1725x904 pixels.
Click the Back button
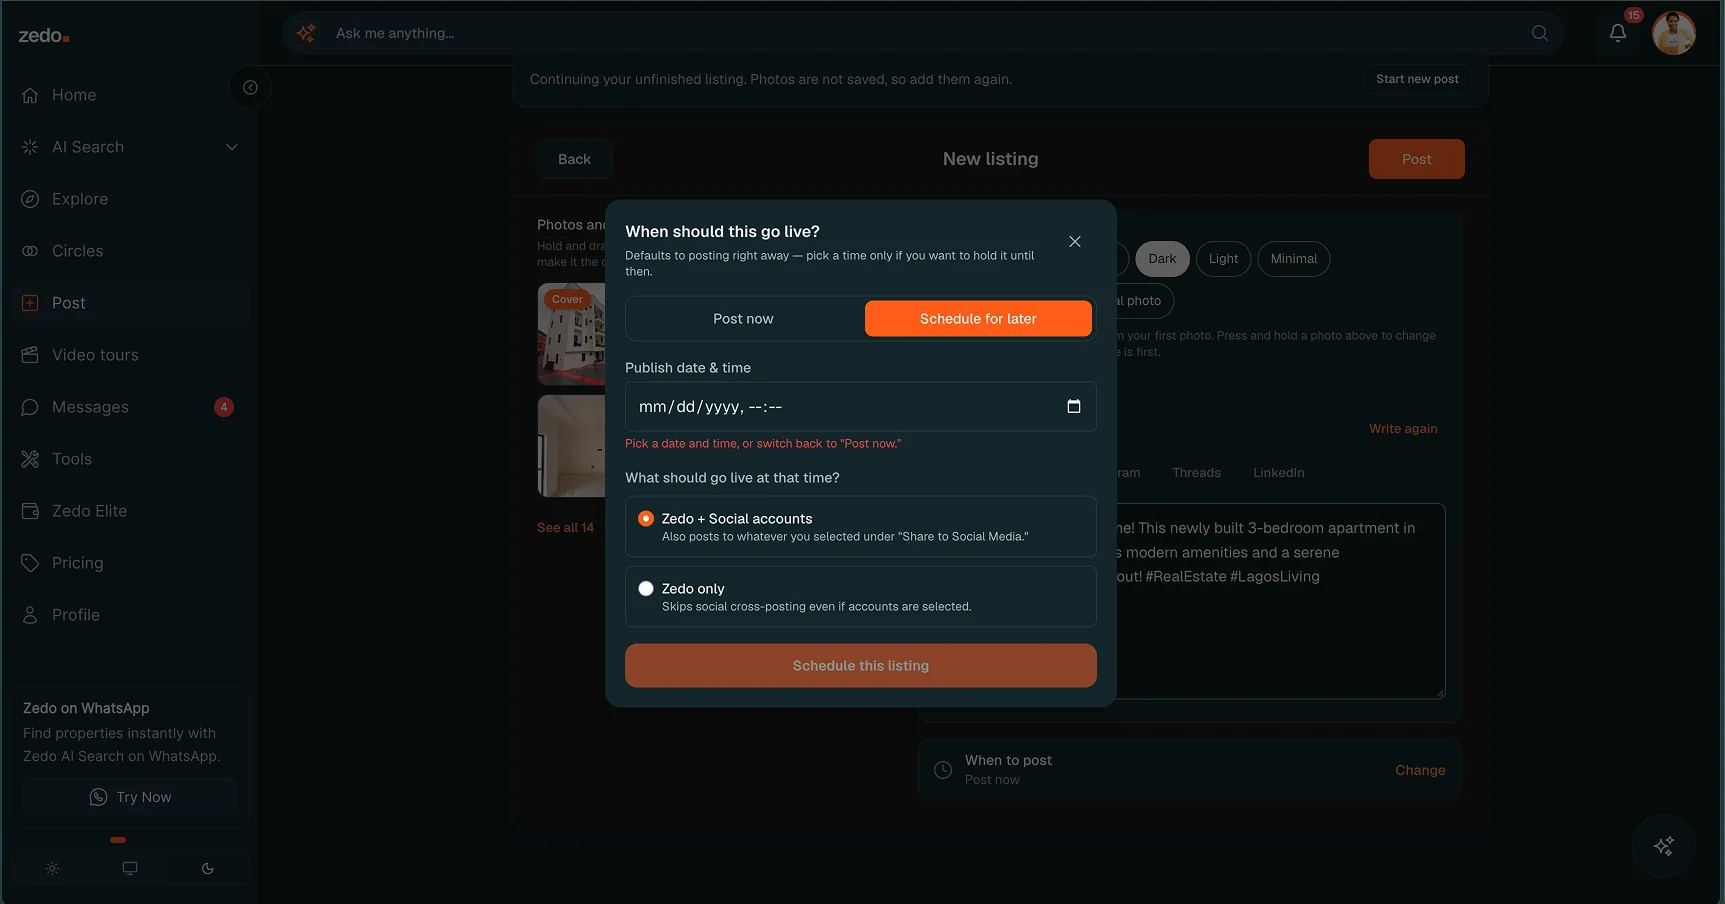[574, 159]
